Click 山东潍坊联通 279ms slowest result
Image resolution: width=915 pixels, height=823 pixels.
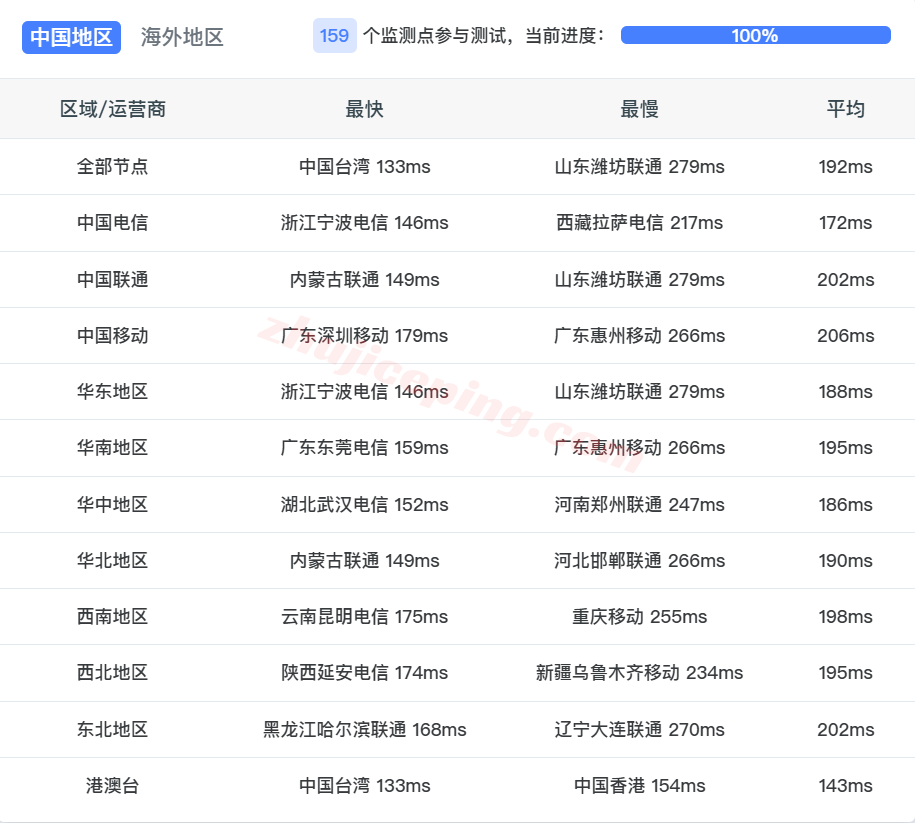[x=637, y=167]
